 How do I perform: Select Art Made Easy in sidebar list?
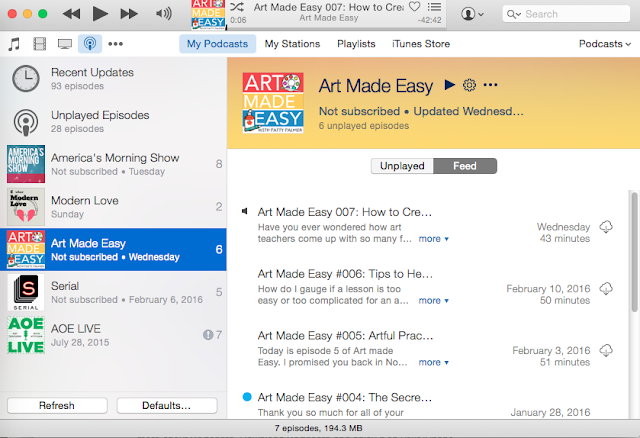[113, 249]
